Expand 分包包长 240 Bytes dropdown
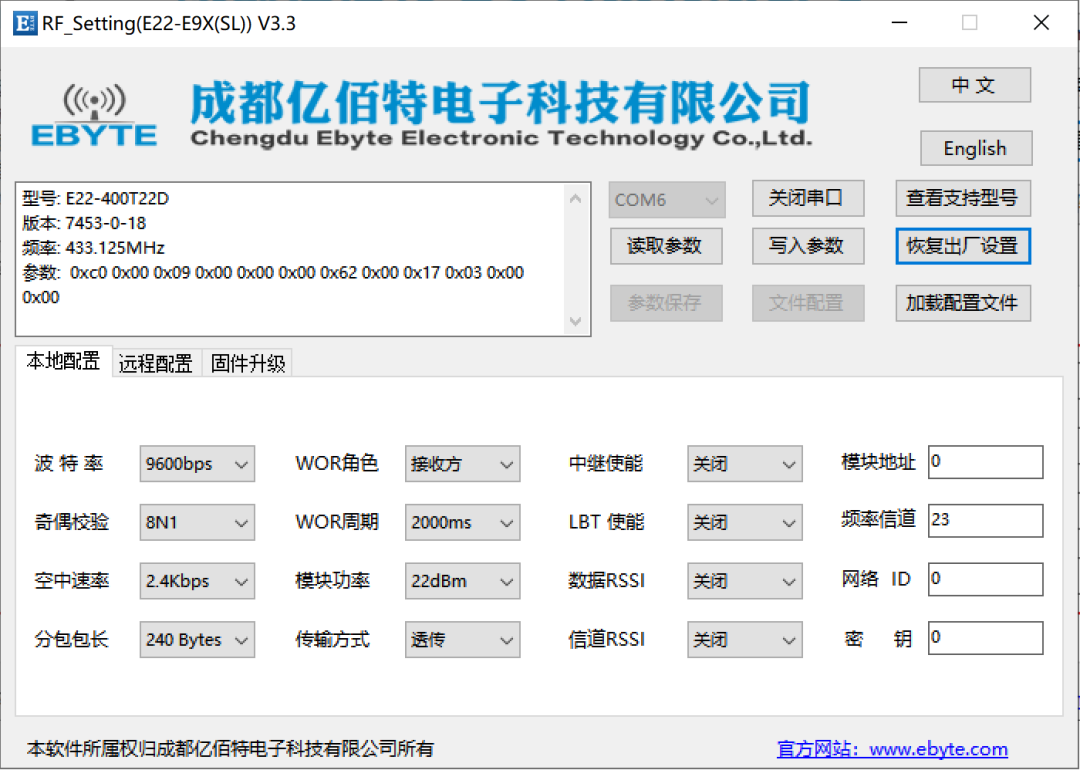The image size is (1080, 770). (197, 639)
